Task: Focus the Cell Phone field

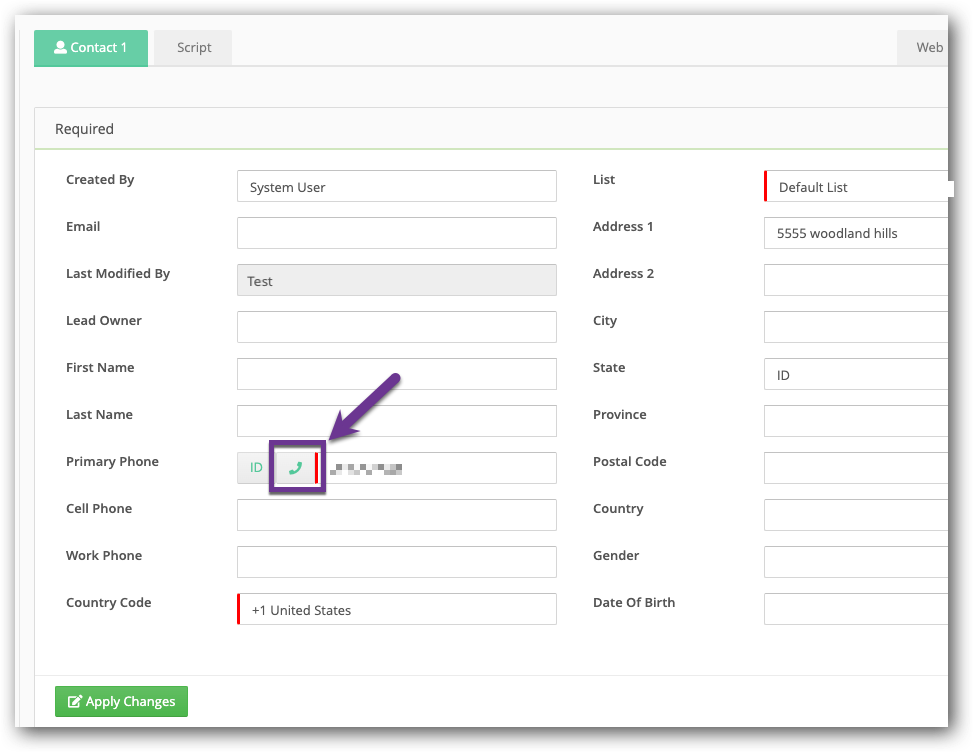Action: (397, 515)
